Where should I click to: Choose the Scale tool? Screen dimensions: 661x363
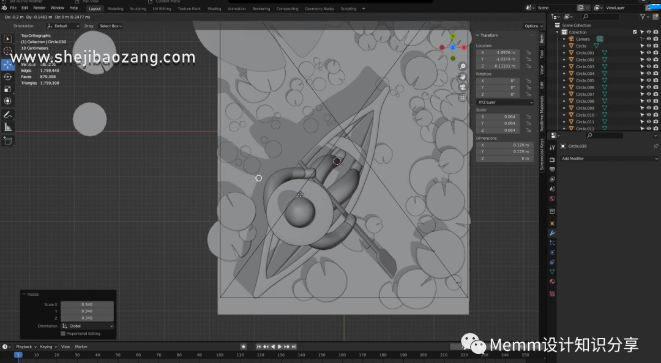(x=8, y=89)
